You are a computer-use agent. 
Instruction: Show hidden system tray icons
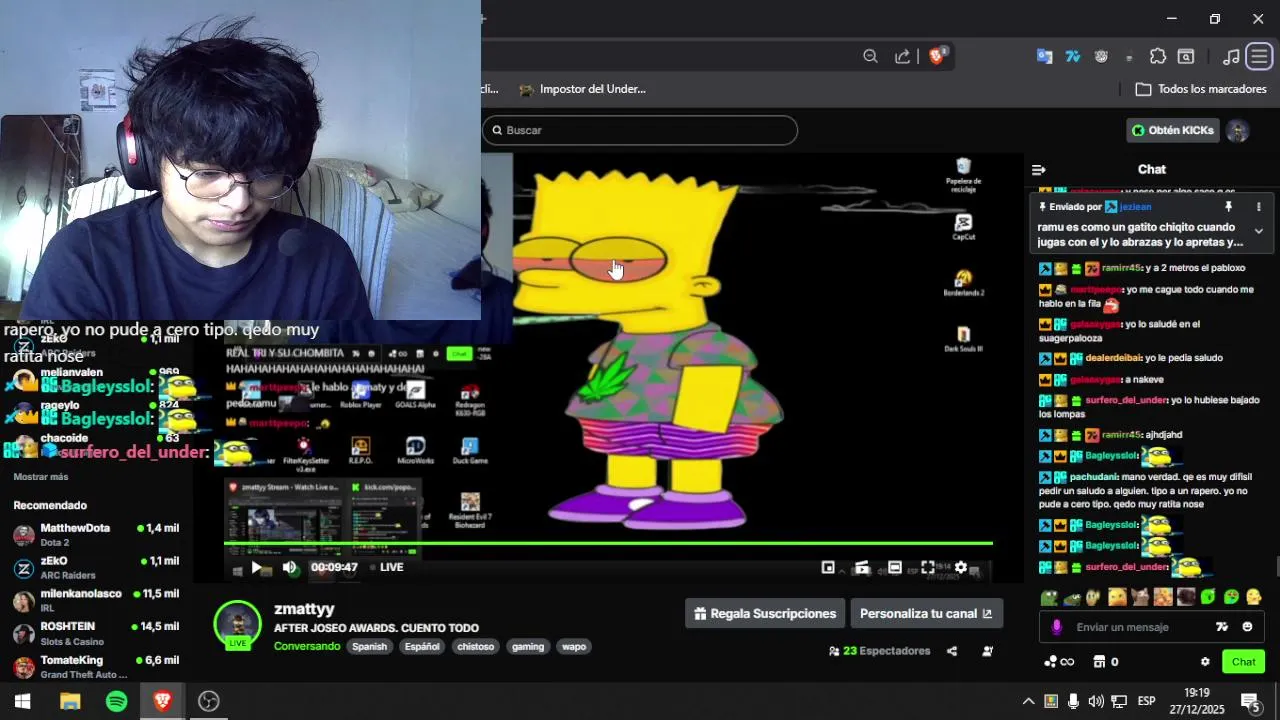(x=1027, y=701)
